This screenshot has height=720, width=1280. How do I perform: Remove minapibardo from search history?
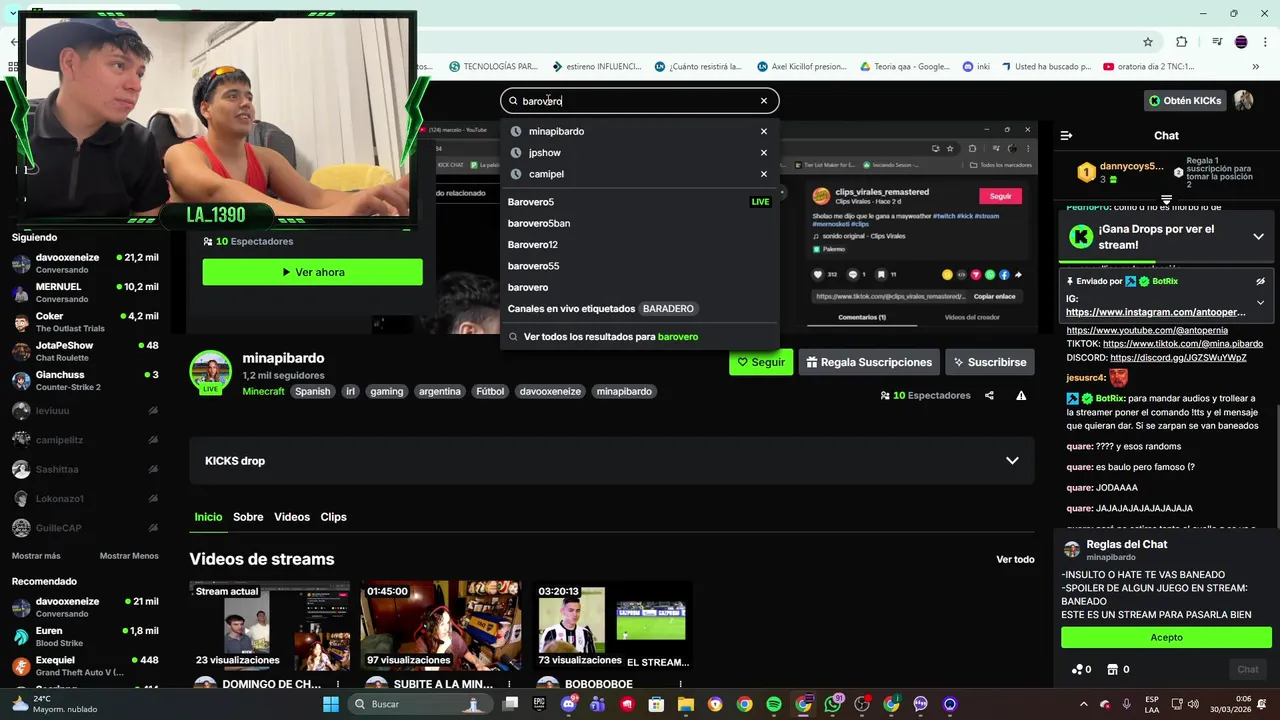coord(764,131)
